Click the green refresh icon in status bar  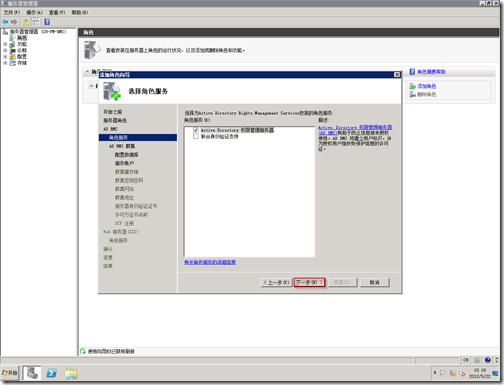click(x=83, y=351)
